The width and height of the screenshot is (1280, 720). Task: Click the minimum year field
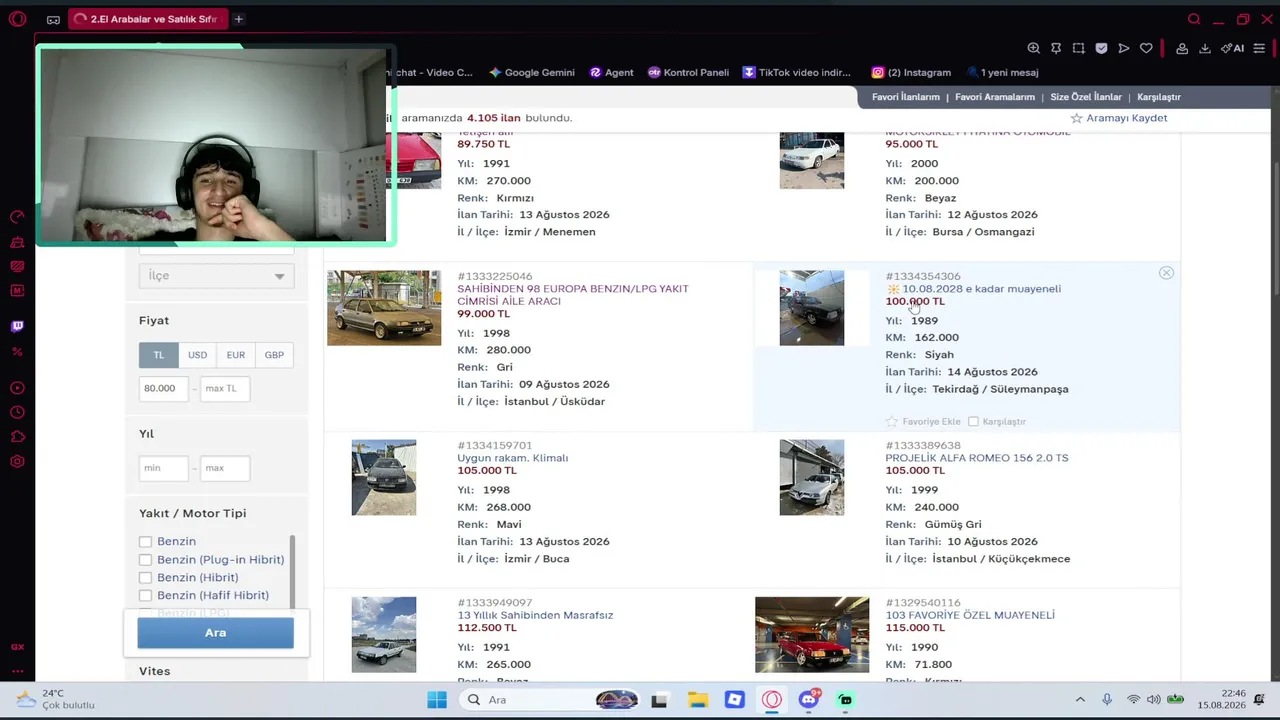(163, 468)
